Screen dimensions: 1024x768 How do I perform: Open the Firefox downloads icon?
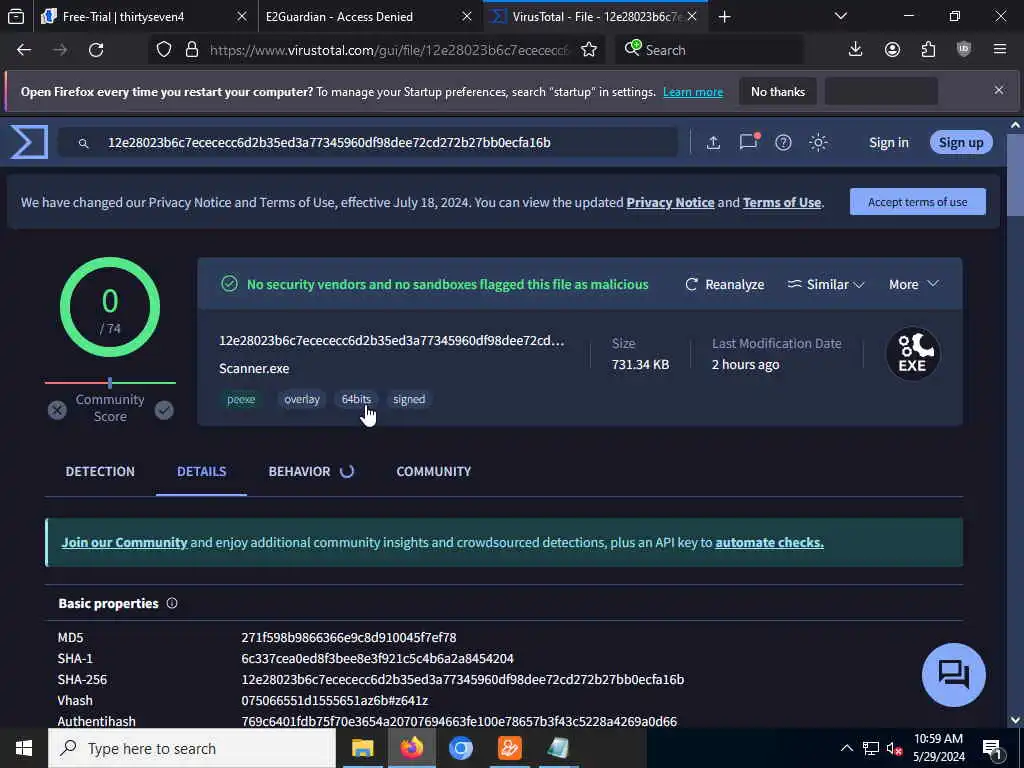pyautogui.click(x=856, y=50)
